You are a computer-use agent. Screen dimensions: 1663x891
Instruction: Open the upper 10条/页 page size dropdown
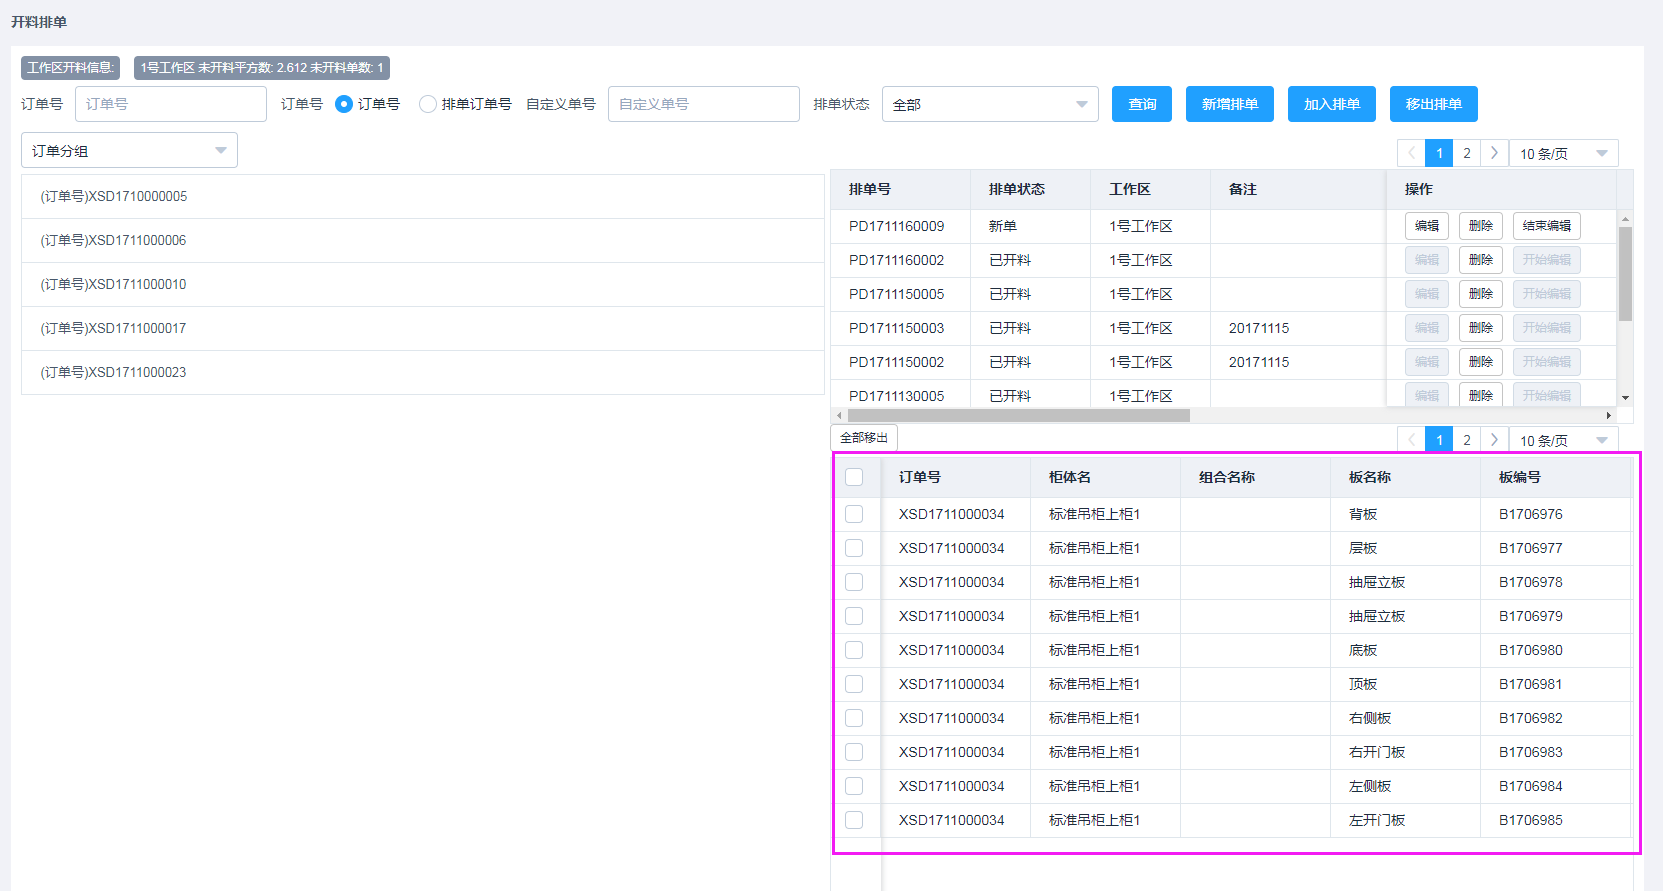click(1563, 153)
